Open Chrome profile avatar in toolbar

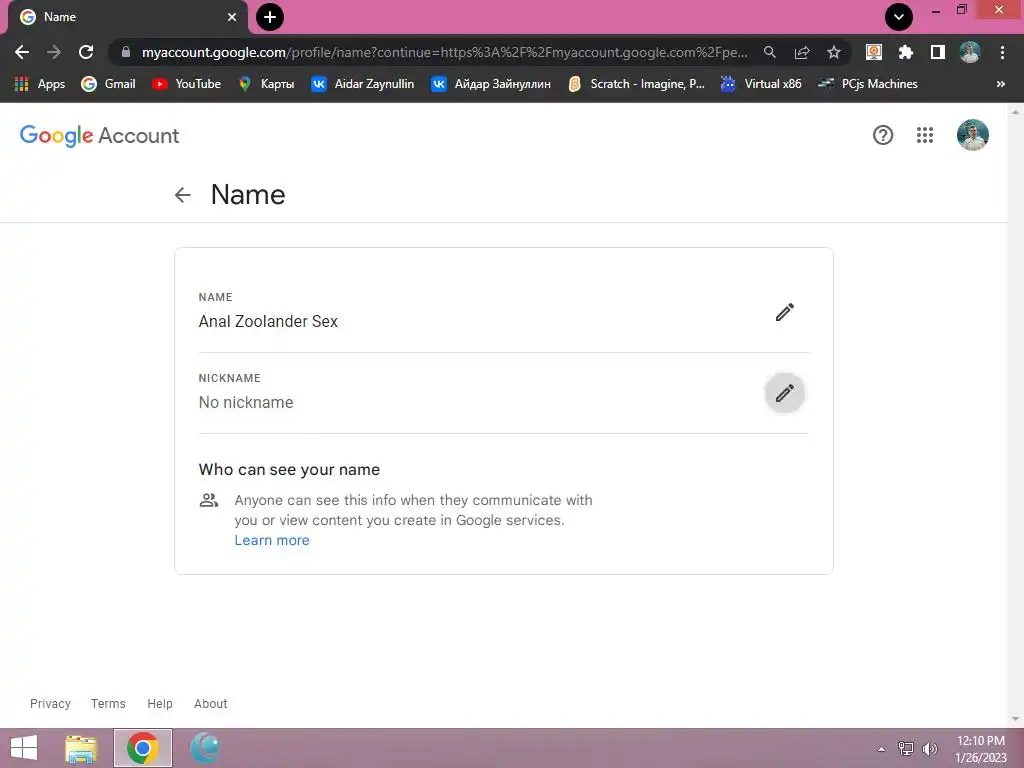click(x=970, y=52)
